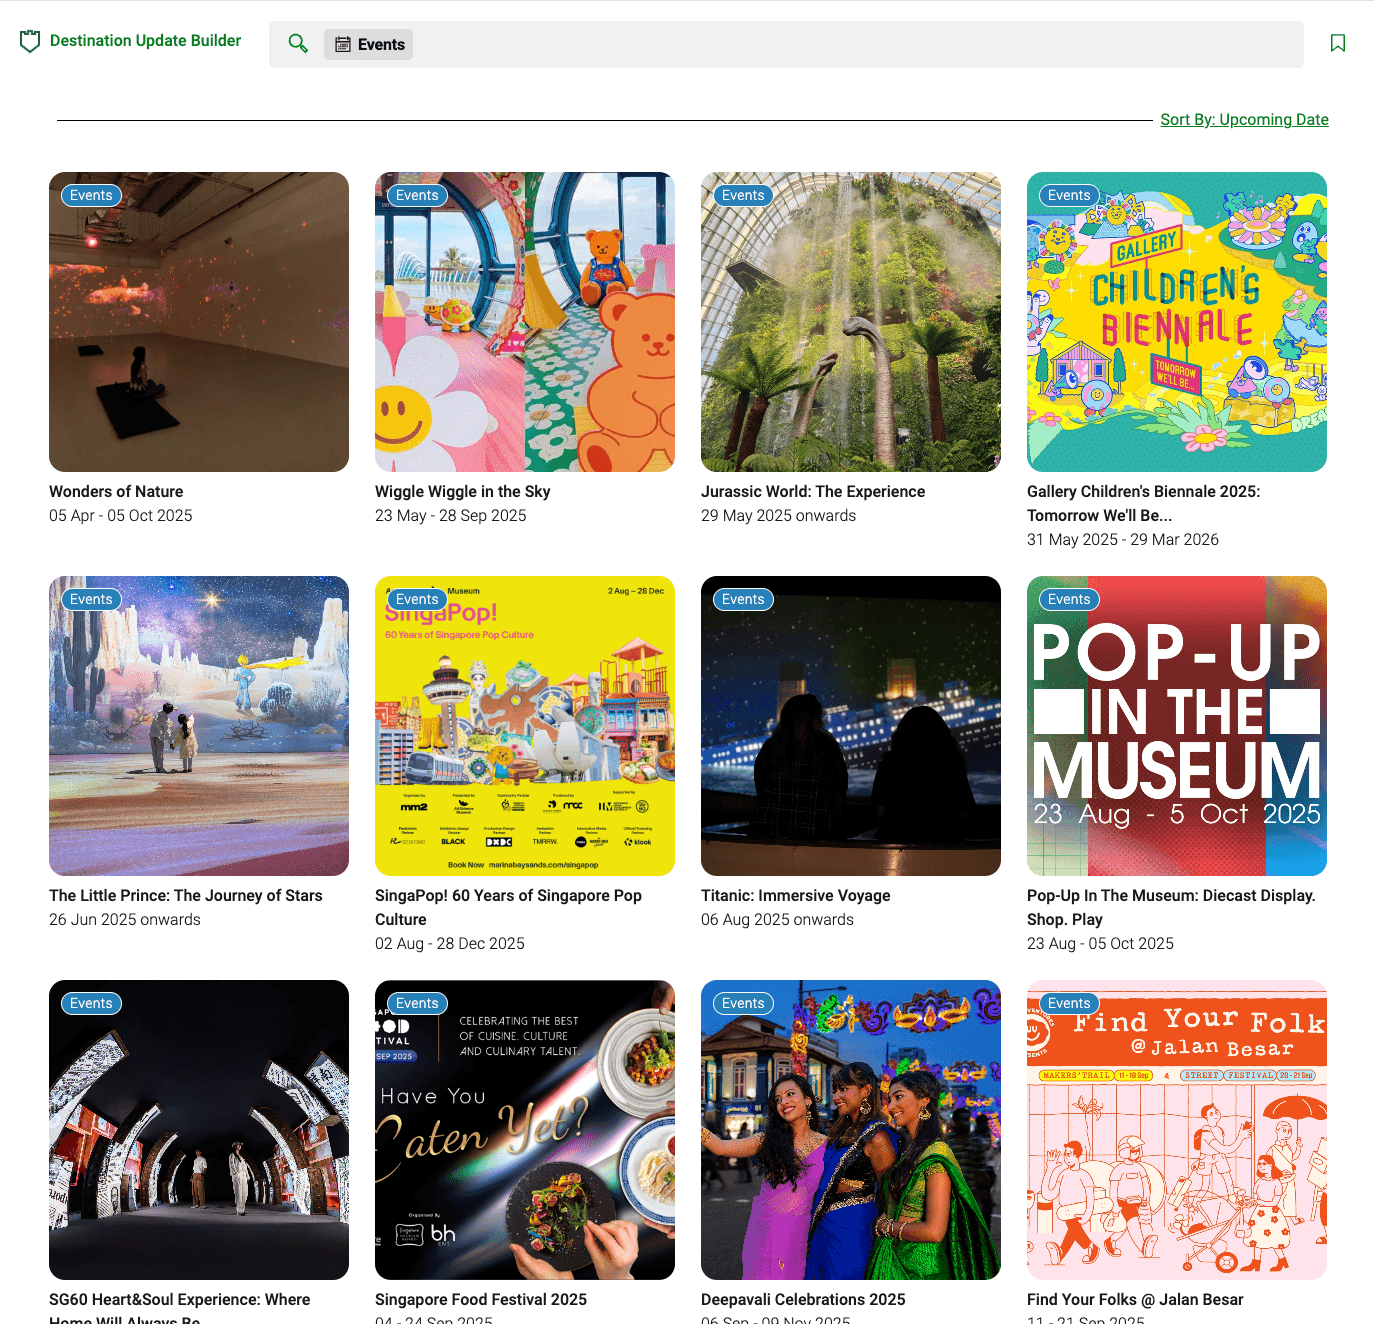Open the Wonders of Nature event
1374x1324 pixels.
pyautogui.click(x=198, y=321)
